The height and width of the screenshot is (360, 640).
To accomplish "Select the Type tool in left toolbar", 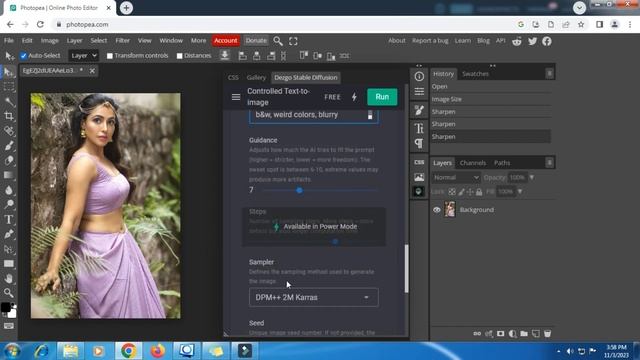I will click(x=9, y=220).
